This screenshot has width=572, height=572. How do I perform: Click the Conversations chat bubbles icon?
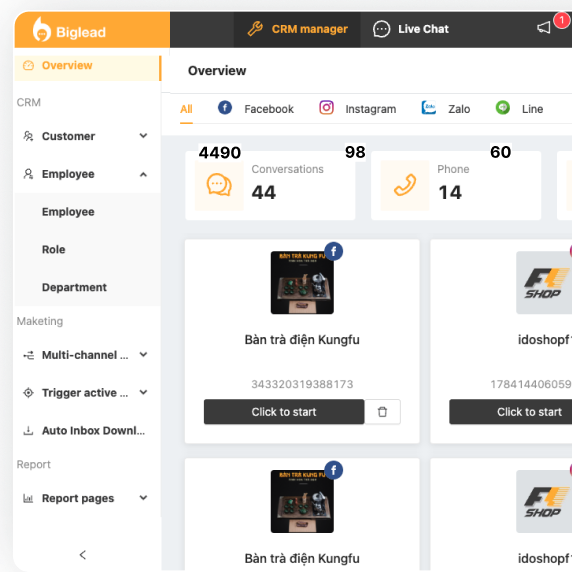(x=219, y=185)
